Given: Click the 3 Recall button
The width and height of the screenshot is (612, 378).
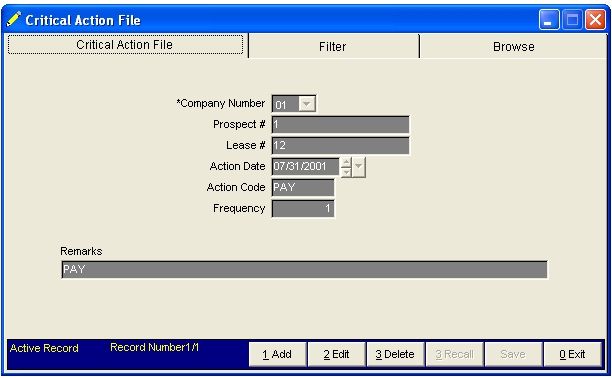Looking at the screenshot, I should click(x=454, y=354).
